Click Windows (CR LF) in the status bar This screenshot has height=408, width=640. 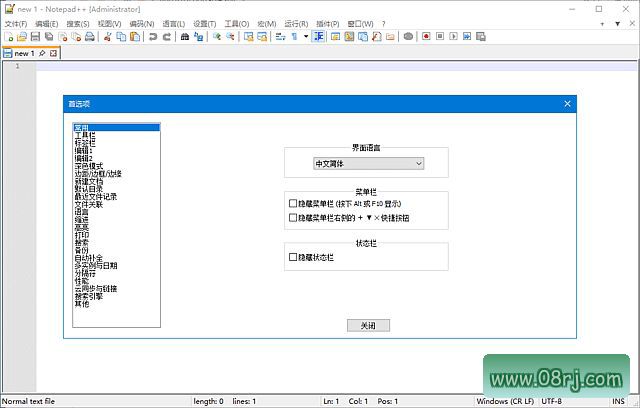506,401
